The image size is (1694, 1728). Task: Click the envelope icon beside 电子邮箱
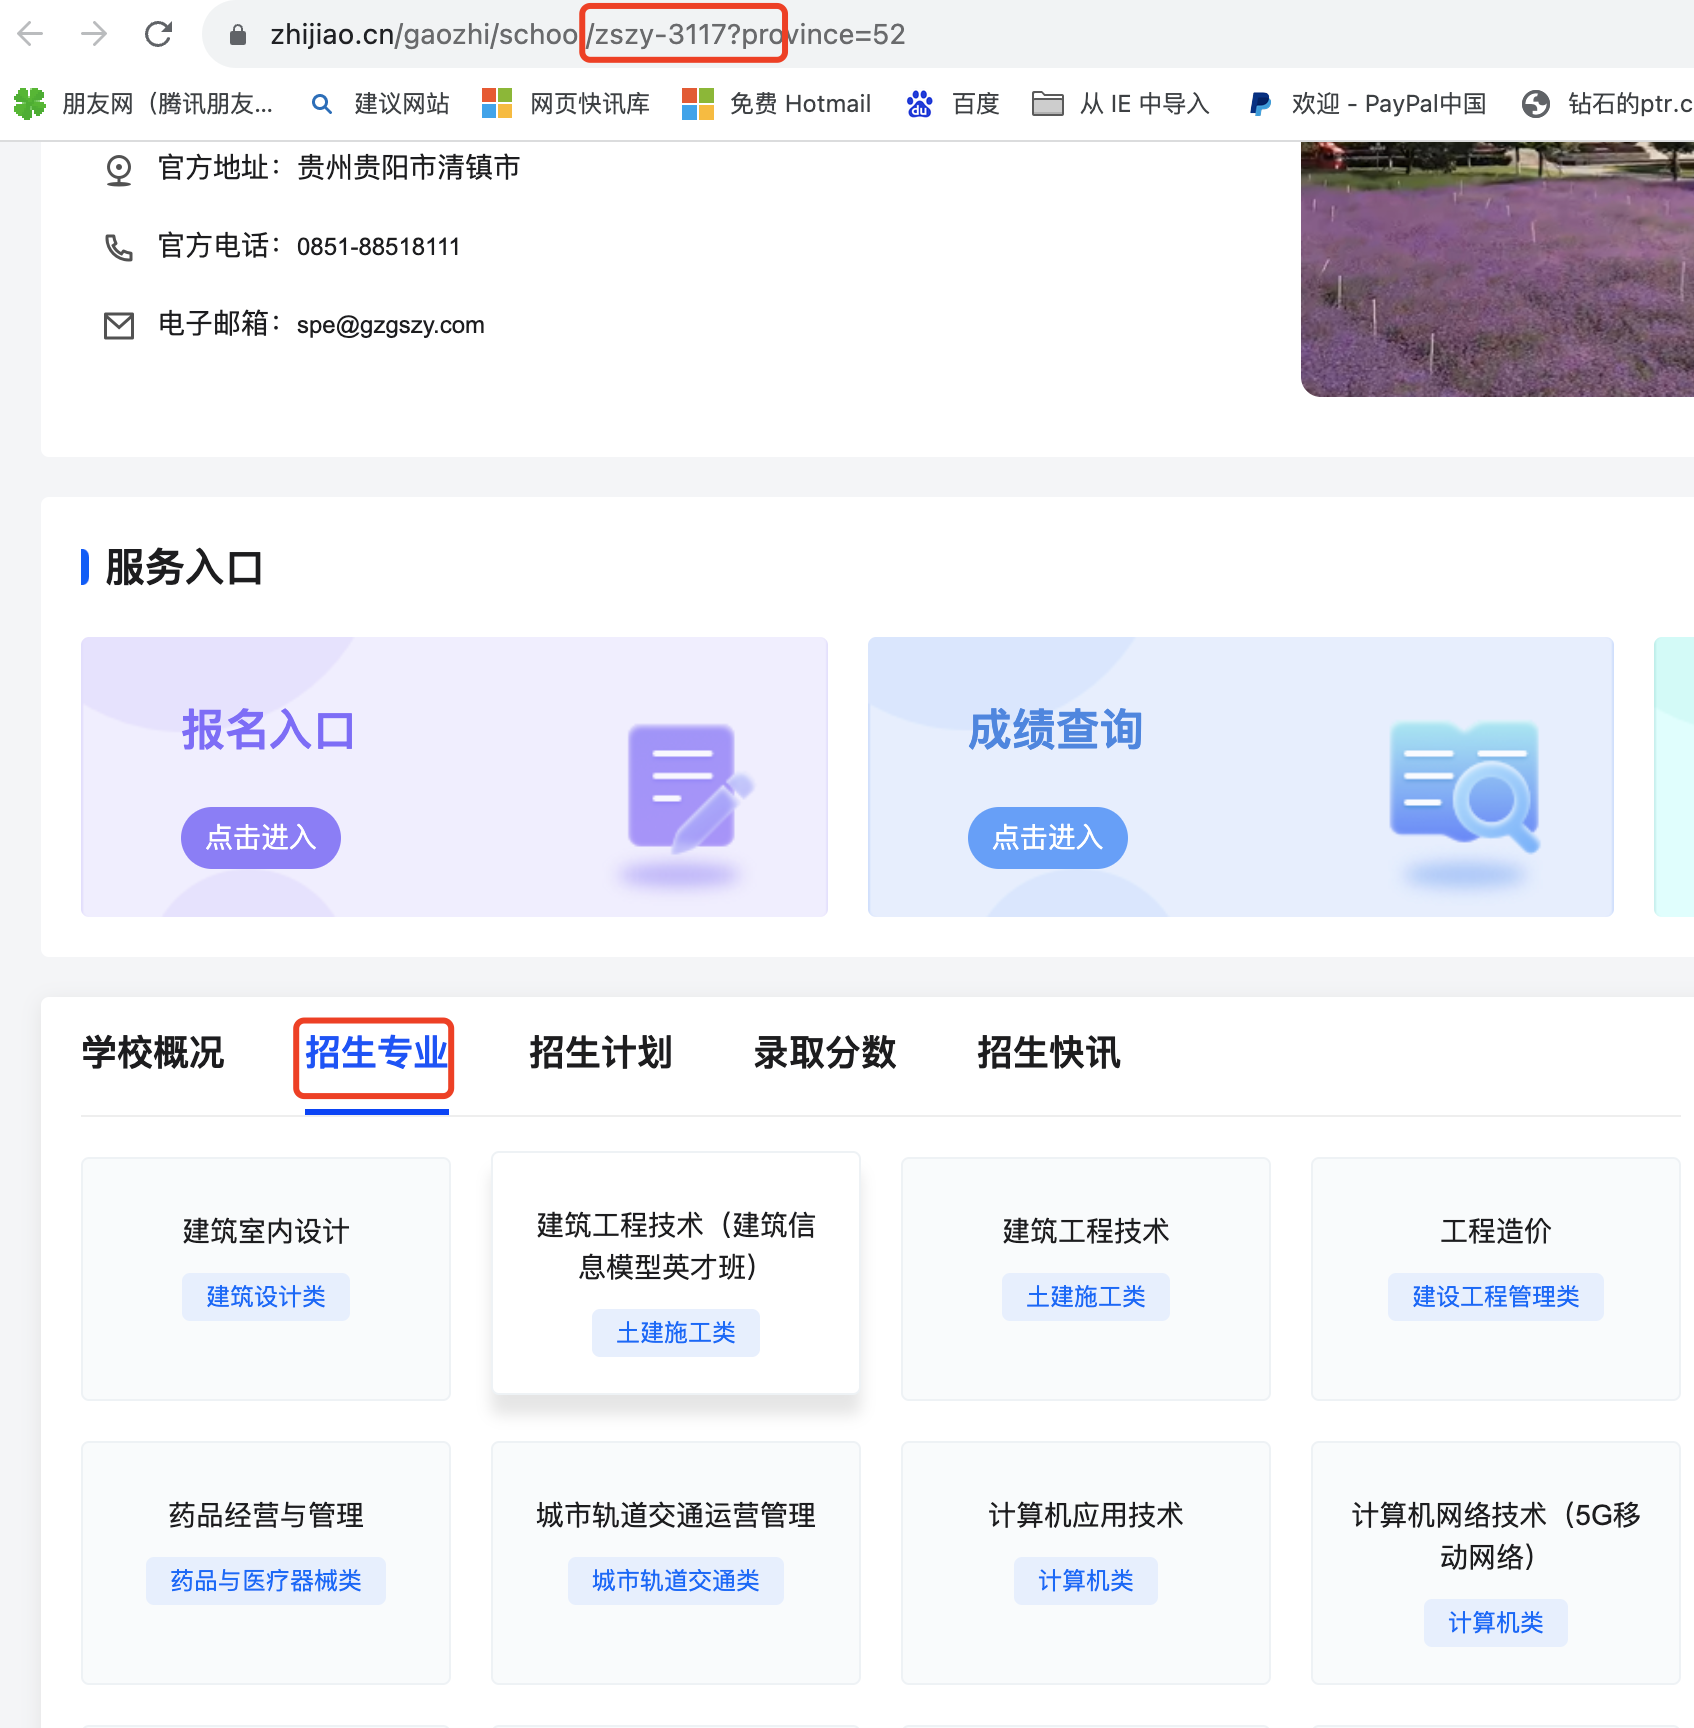[x=119, y=326]
